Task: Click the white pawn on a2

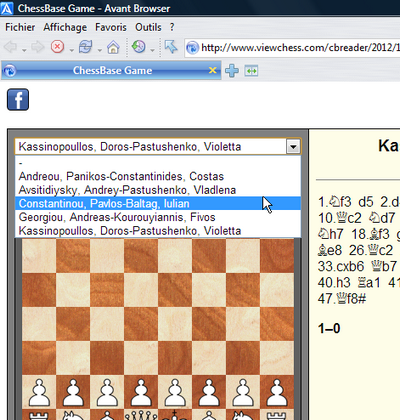Action: pos(39,392)
